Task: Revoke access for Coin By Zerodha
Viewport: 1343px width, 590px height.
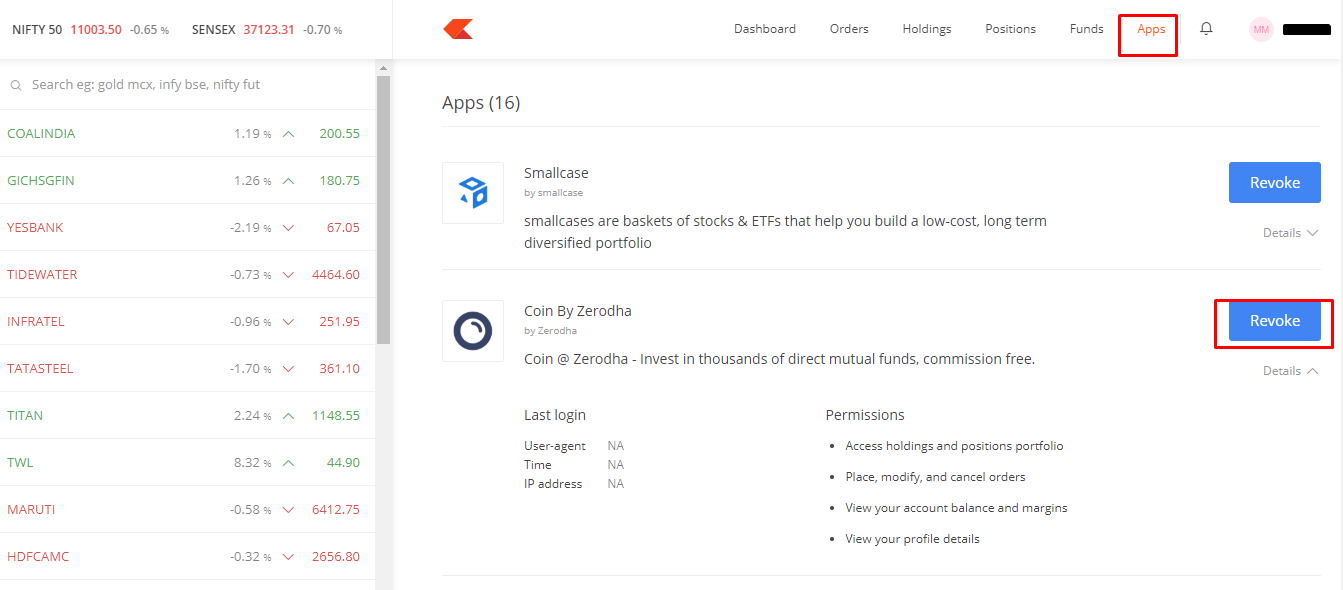Action: 1275,321
